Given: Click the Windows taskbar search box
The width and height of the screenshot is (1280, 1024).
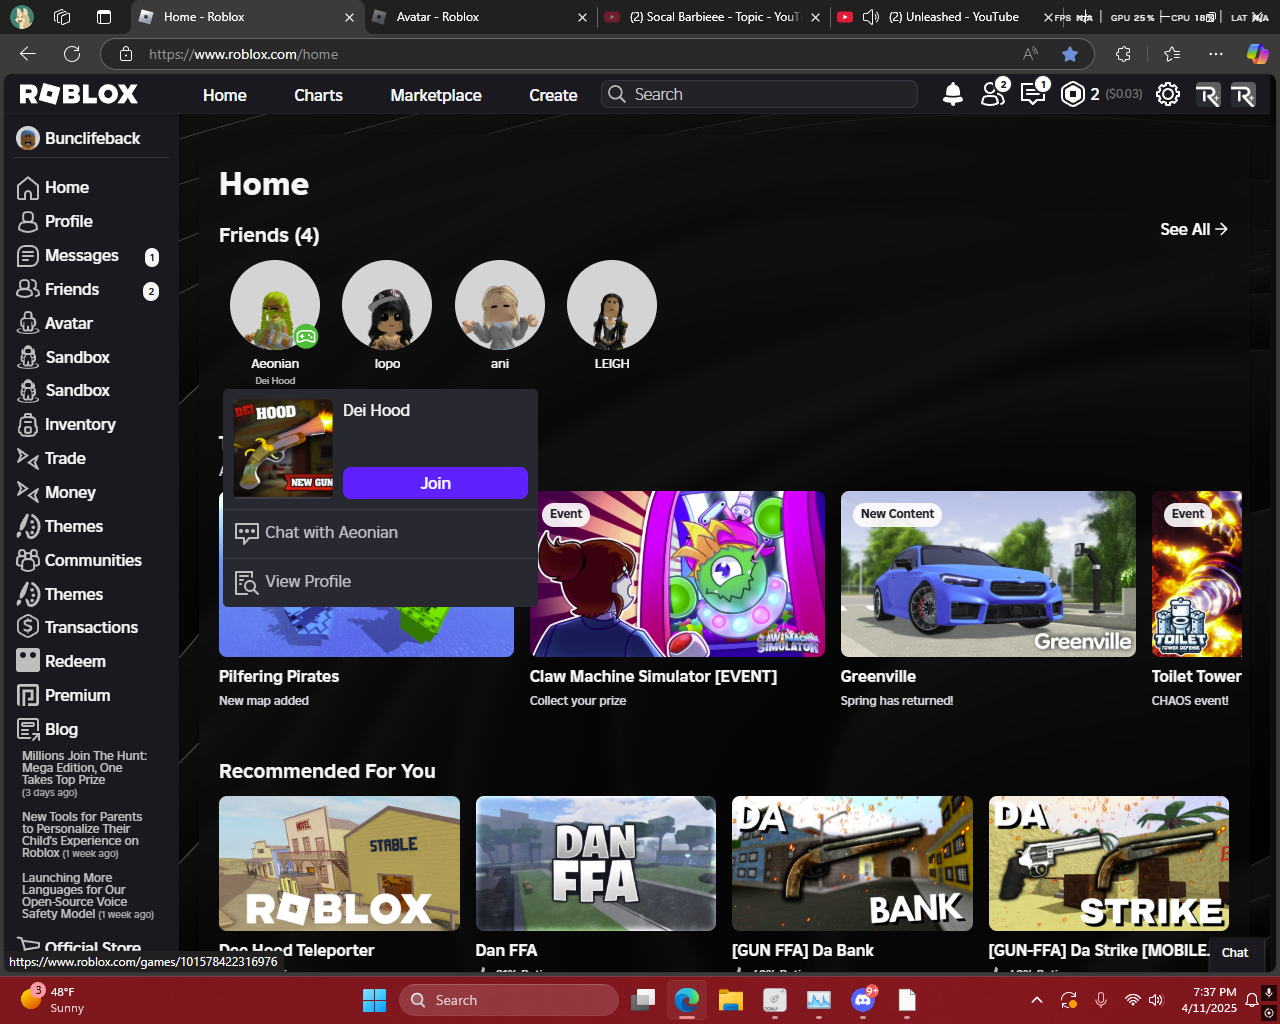Looking at the screenshot, I should pyautogui.click(x=509, y=1000).
